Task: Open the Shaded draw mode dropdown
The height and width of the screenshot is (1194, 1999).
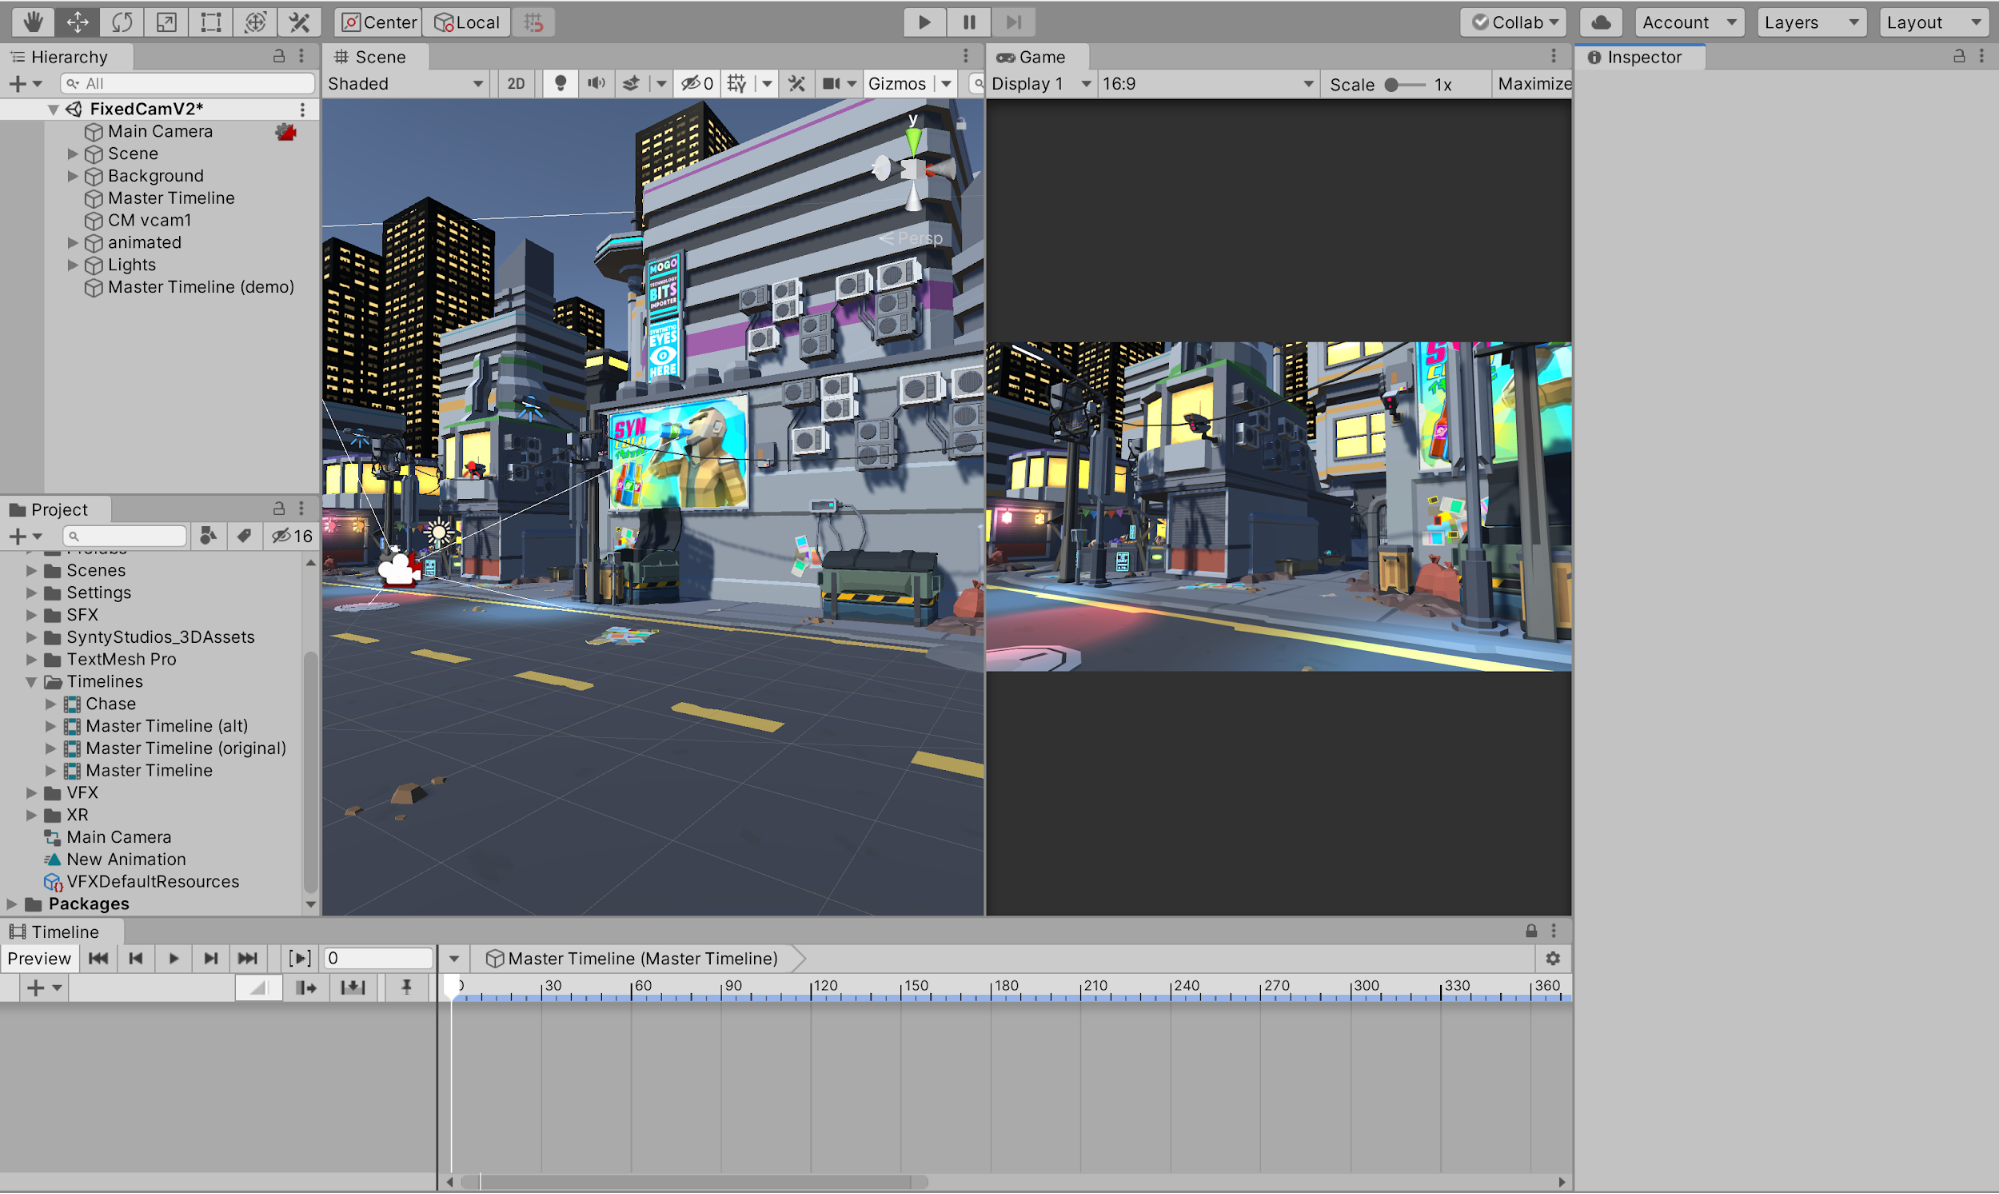Action: point(405,84)
